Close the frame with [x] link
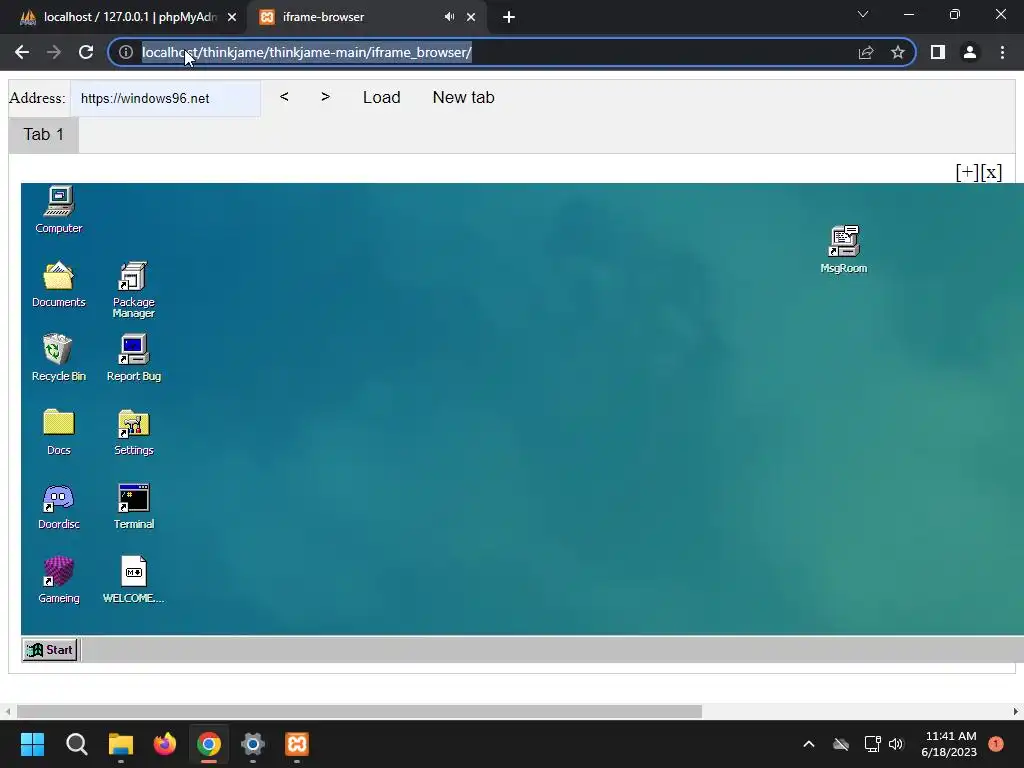 click(991, 172)
